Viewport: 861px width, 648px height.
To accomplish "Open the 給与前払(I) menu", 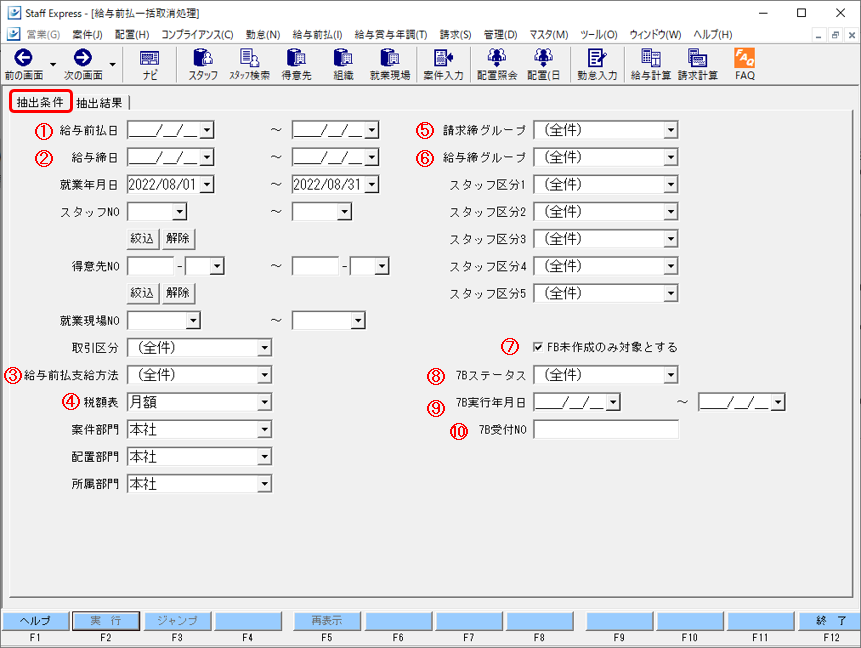I will pyautogui.click(x=317, y=35).
